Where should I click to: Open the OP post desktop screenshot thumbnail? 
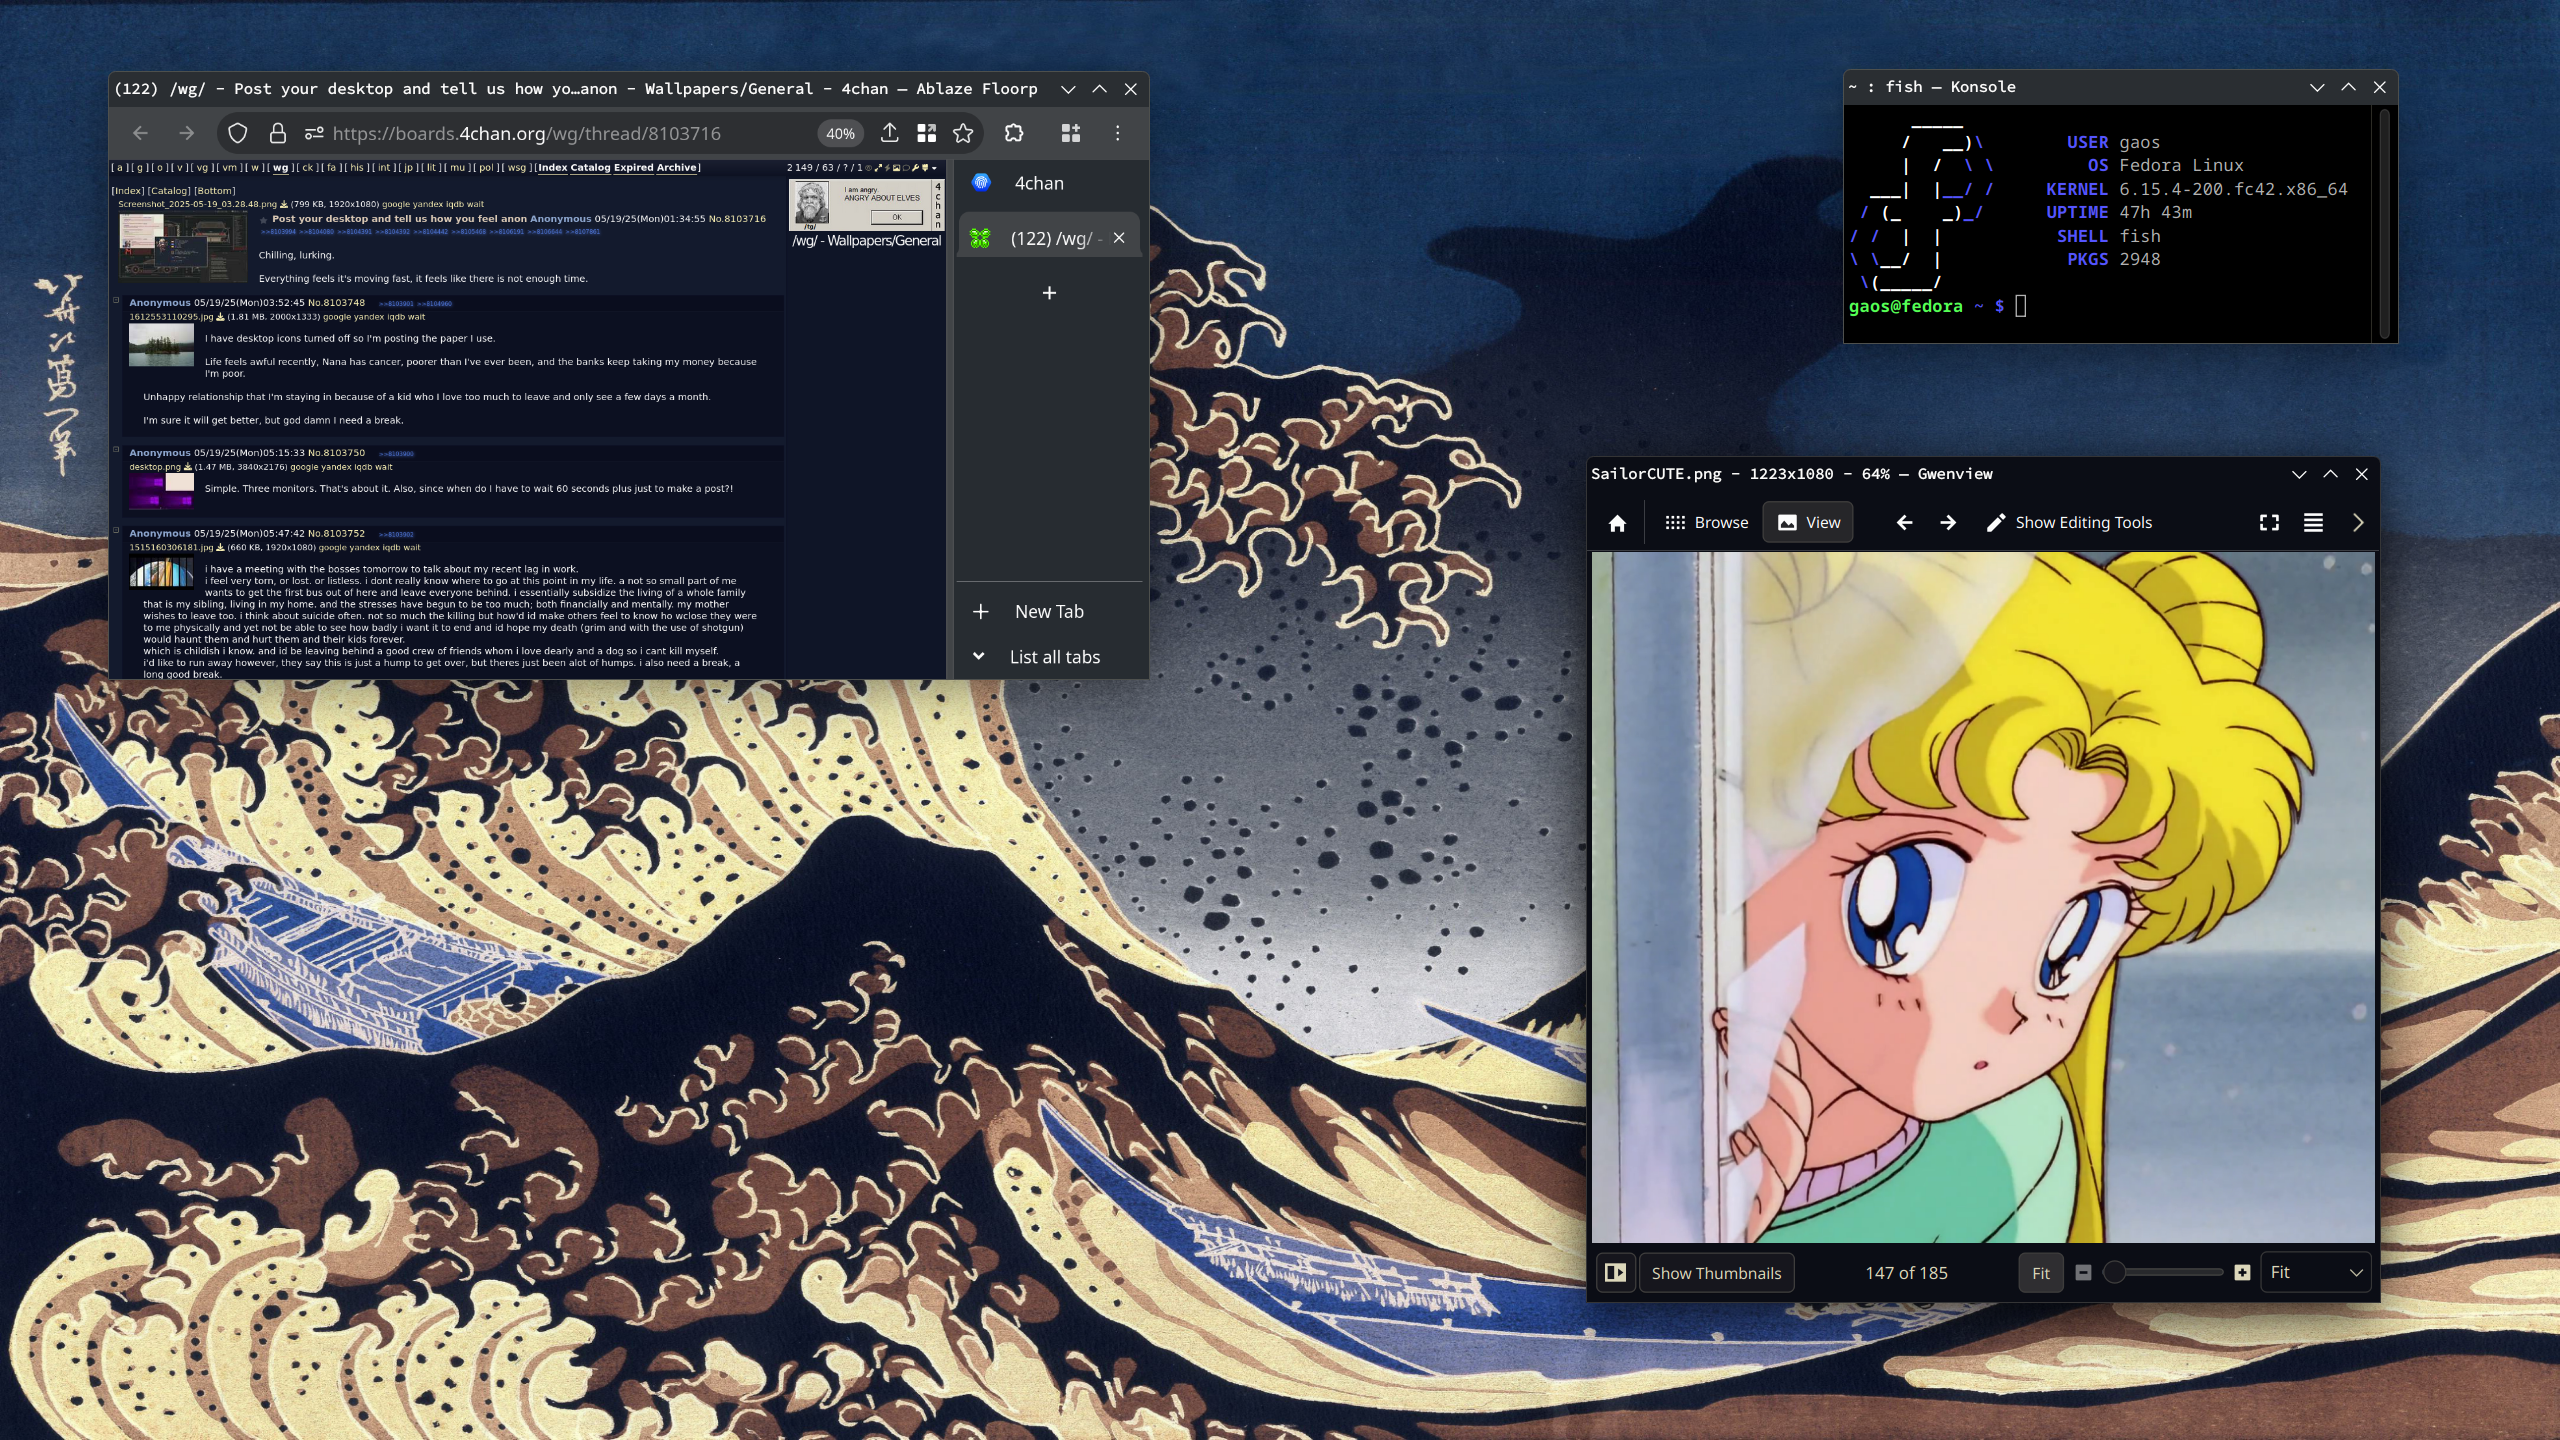point(182,246)
